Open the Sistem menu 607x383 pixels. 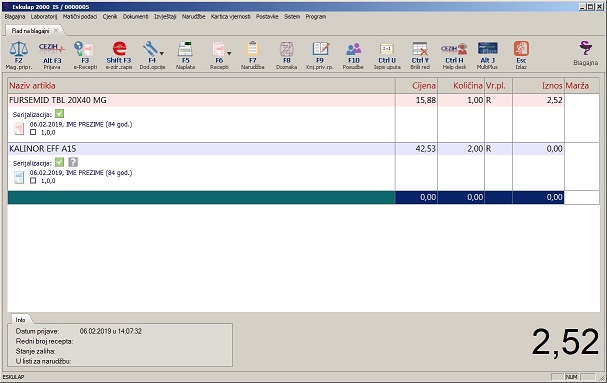point(292,17)
